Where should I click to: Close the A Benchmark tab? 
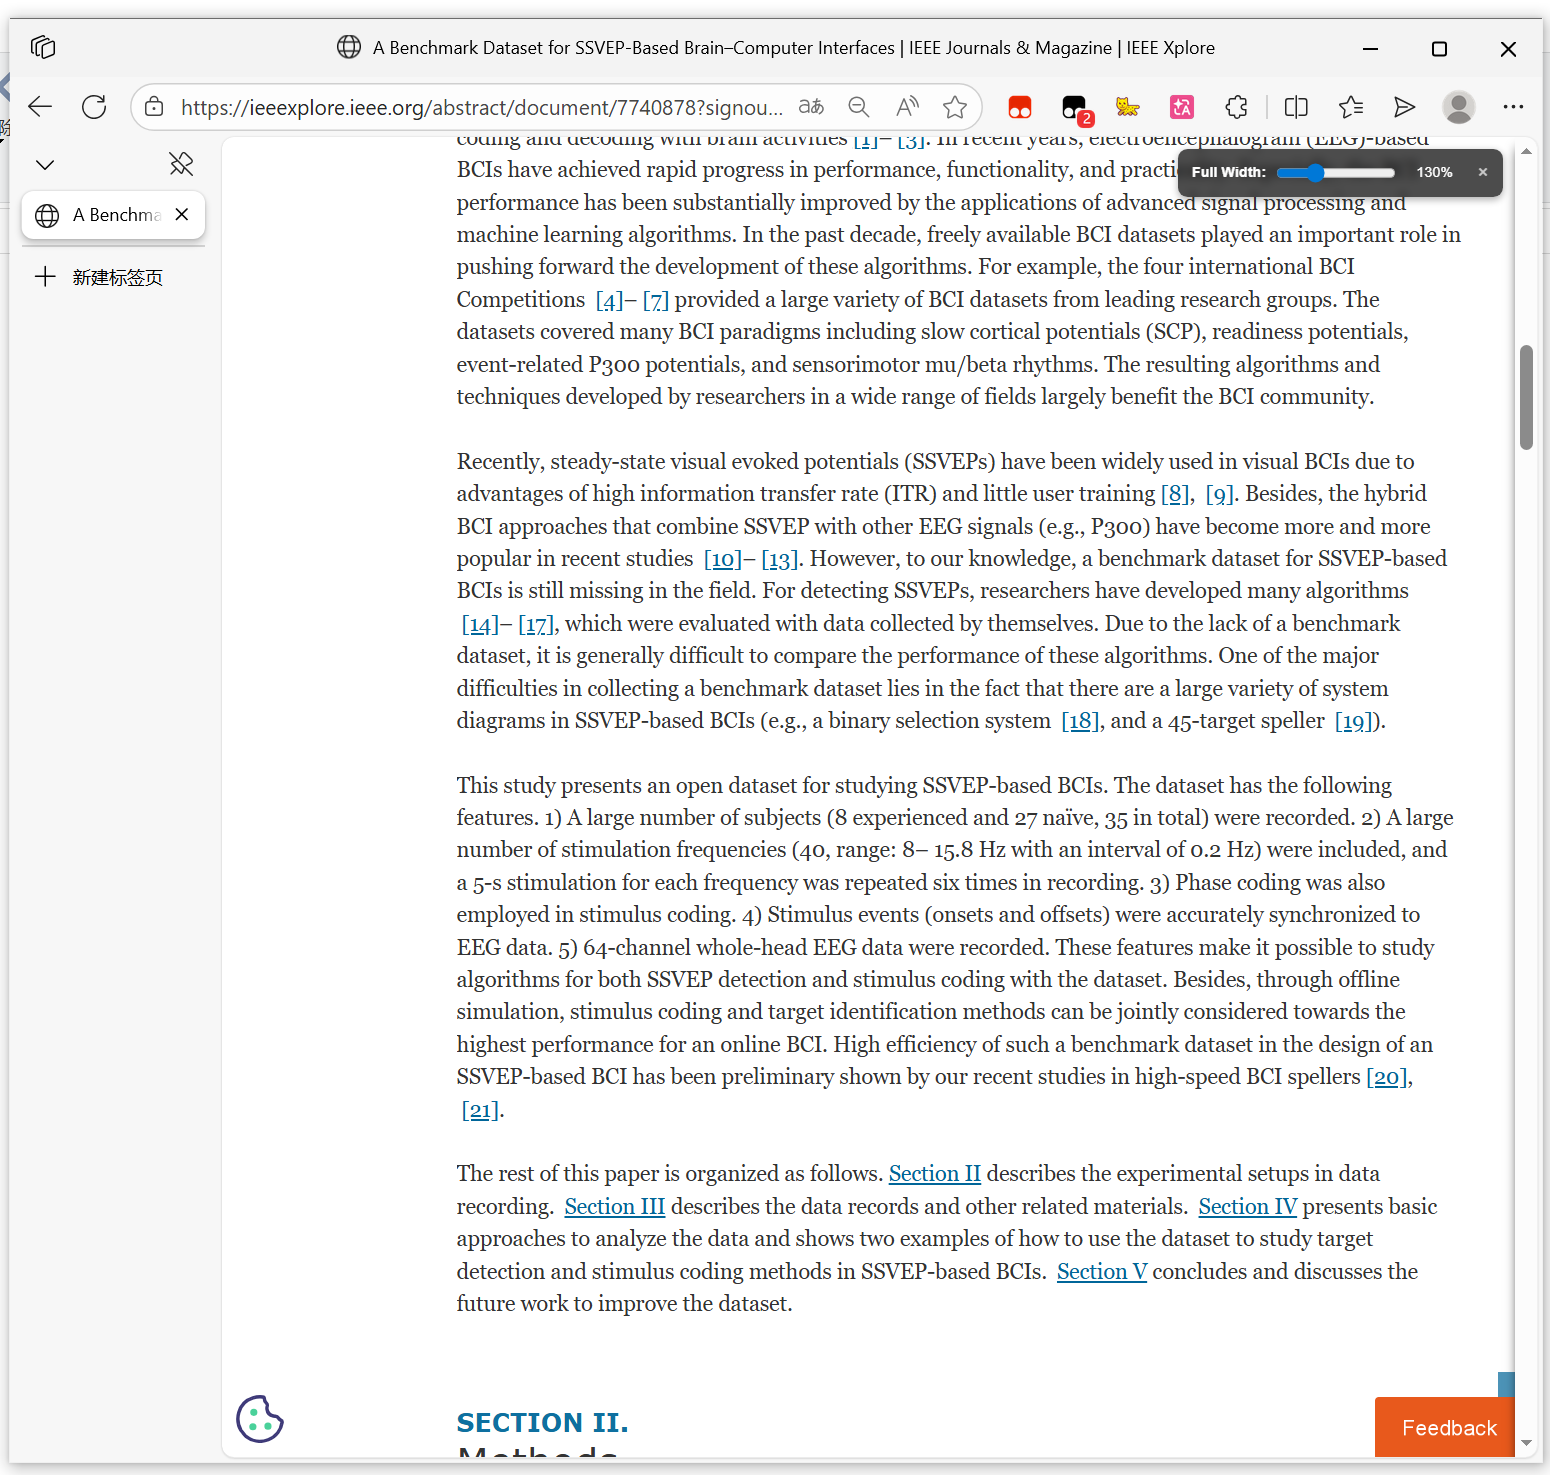182,214
